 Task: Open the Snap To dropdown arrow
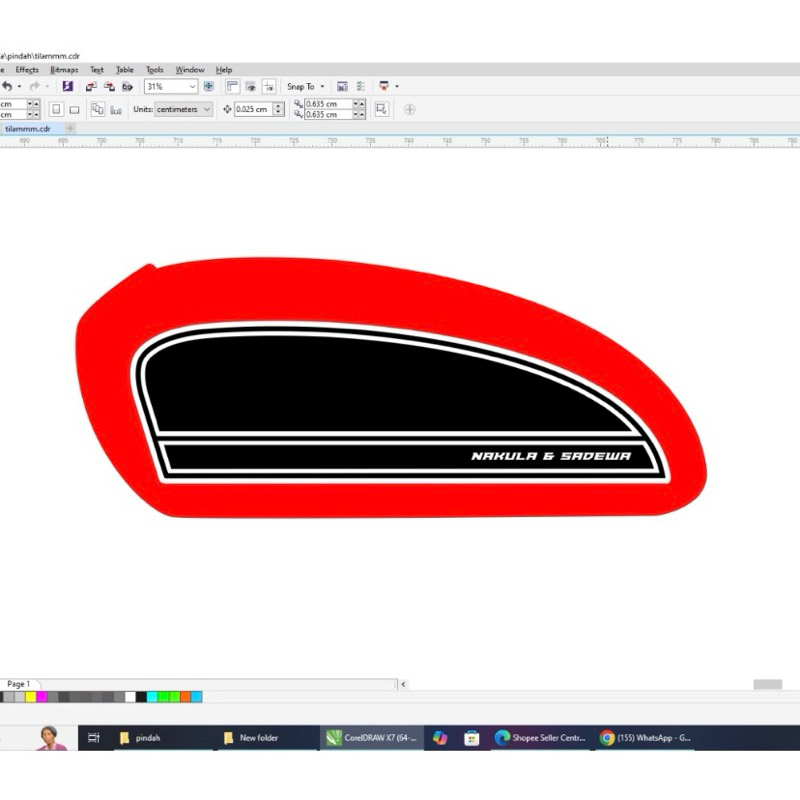[x=321, y=86]
